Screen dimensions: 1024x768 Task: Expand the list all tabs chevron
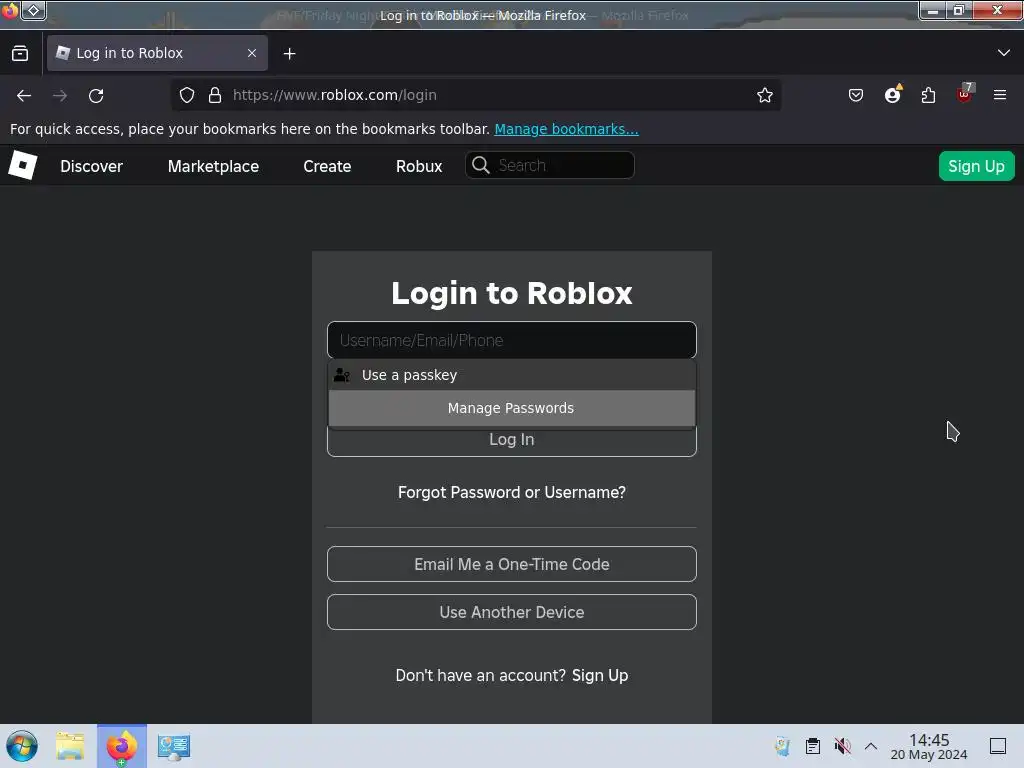click(x=1004, y=53)
